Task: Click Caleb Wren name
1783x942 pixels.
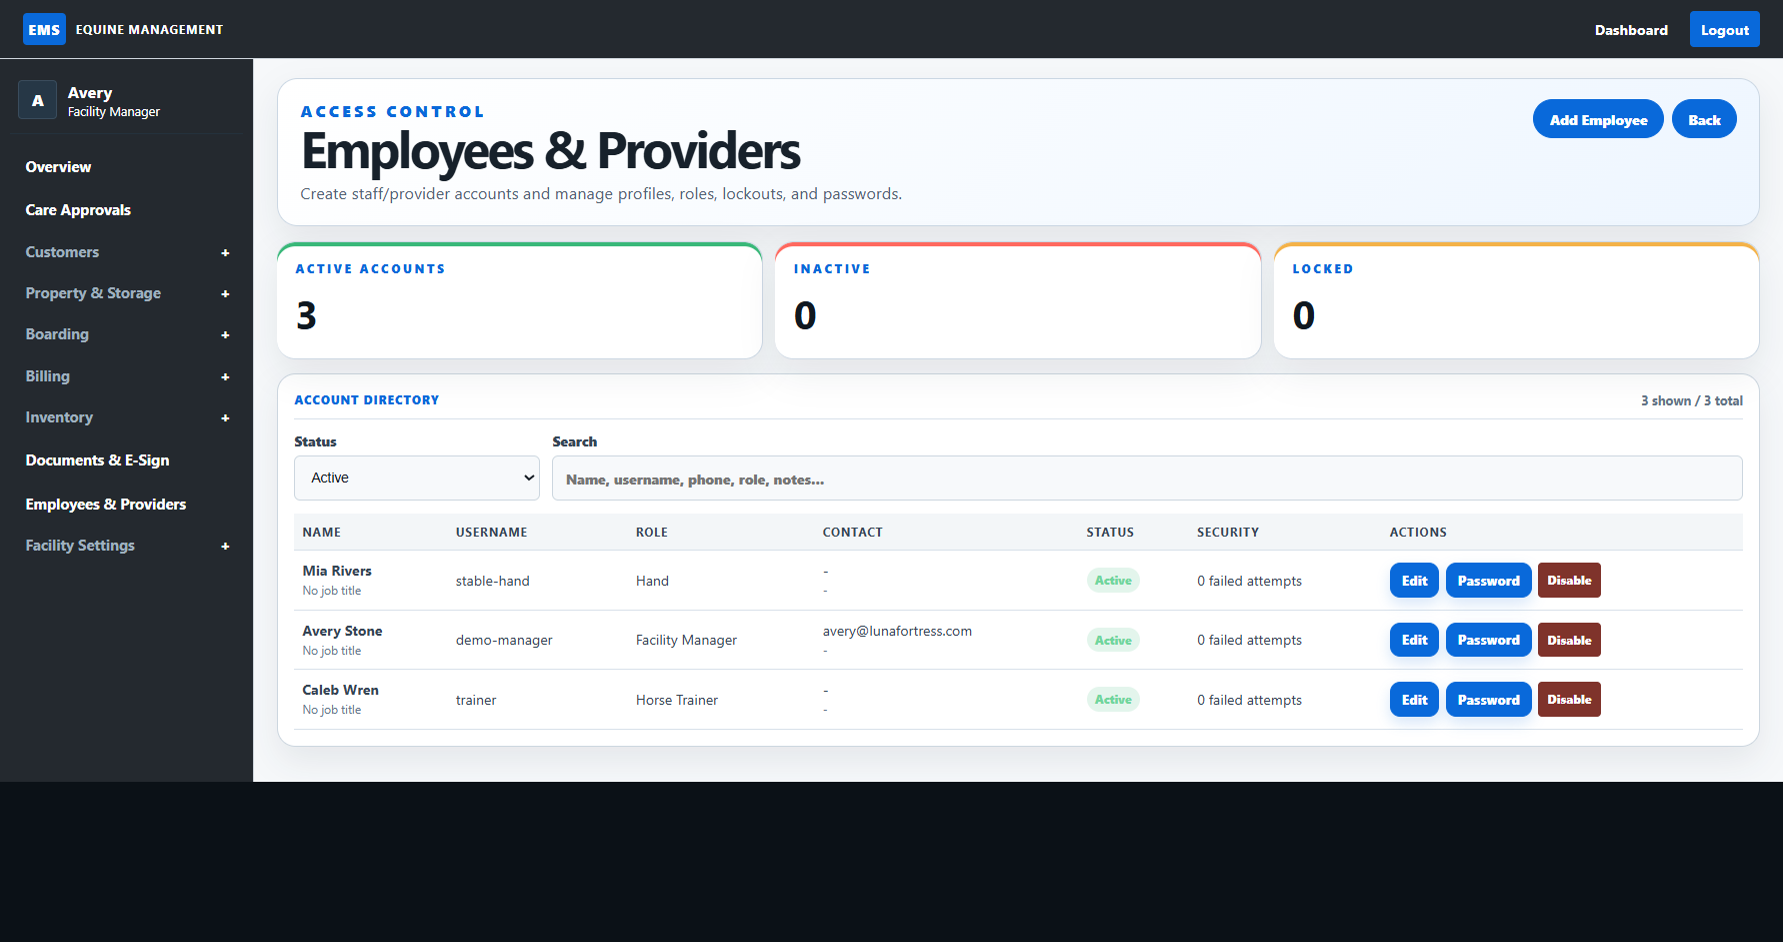Action: coord(340,690)
